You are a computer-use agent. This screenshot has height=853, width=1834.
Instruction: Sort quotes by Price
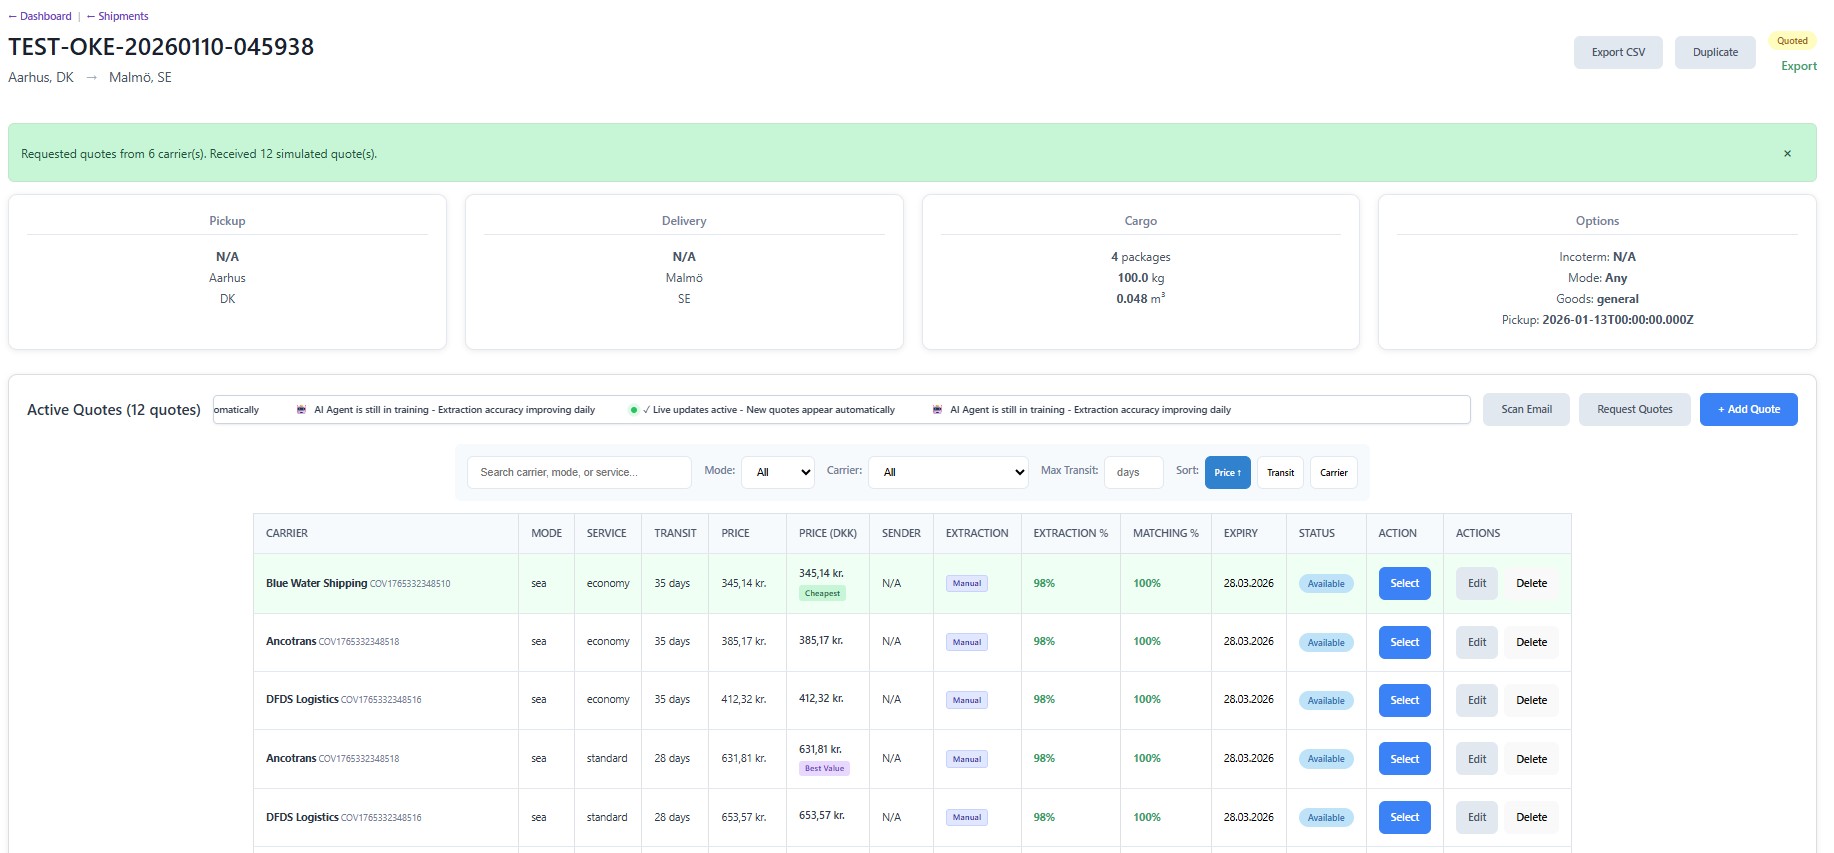point(1228,472)
